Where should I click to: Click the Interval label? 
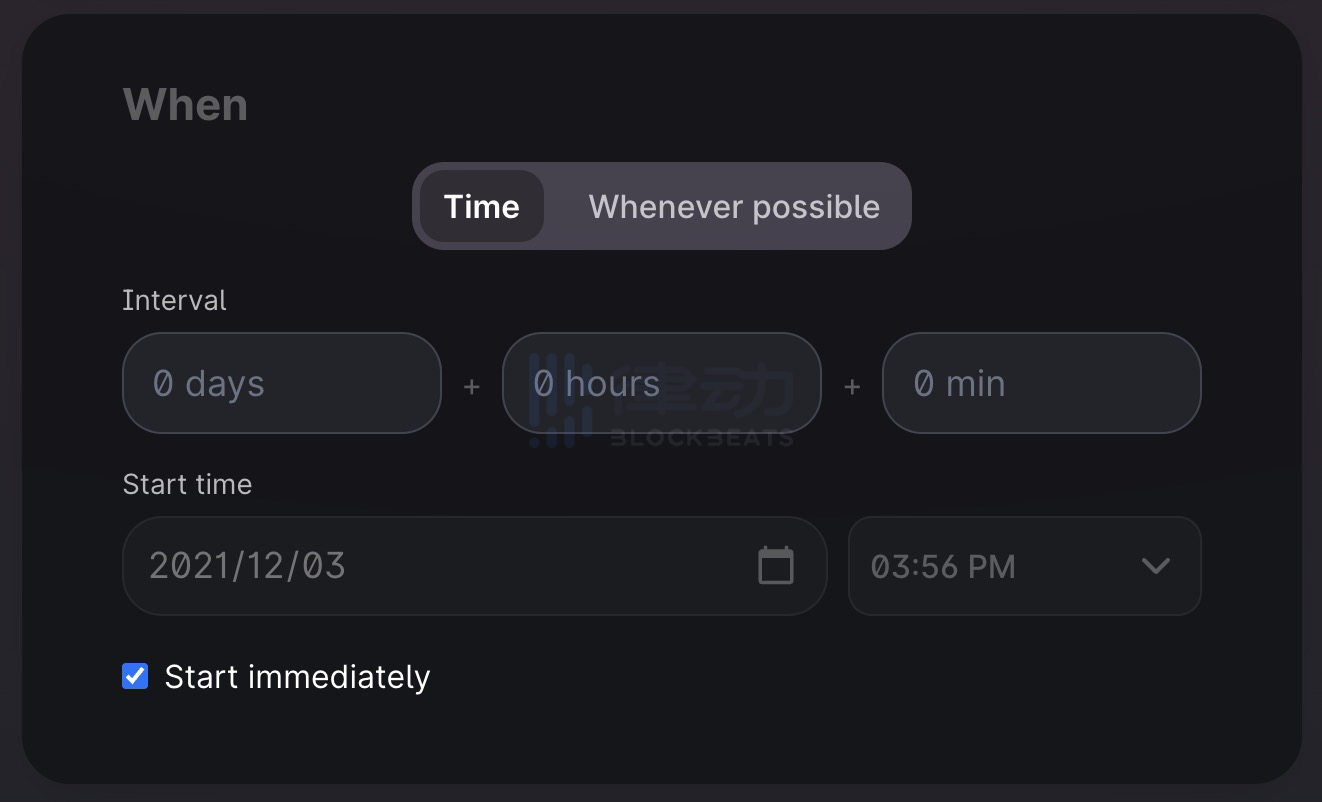pos(174,300)
